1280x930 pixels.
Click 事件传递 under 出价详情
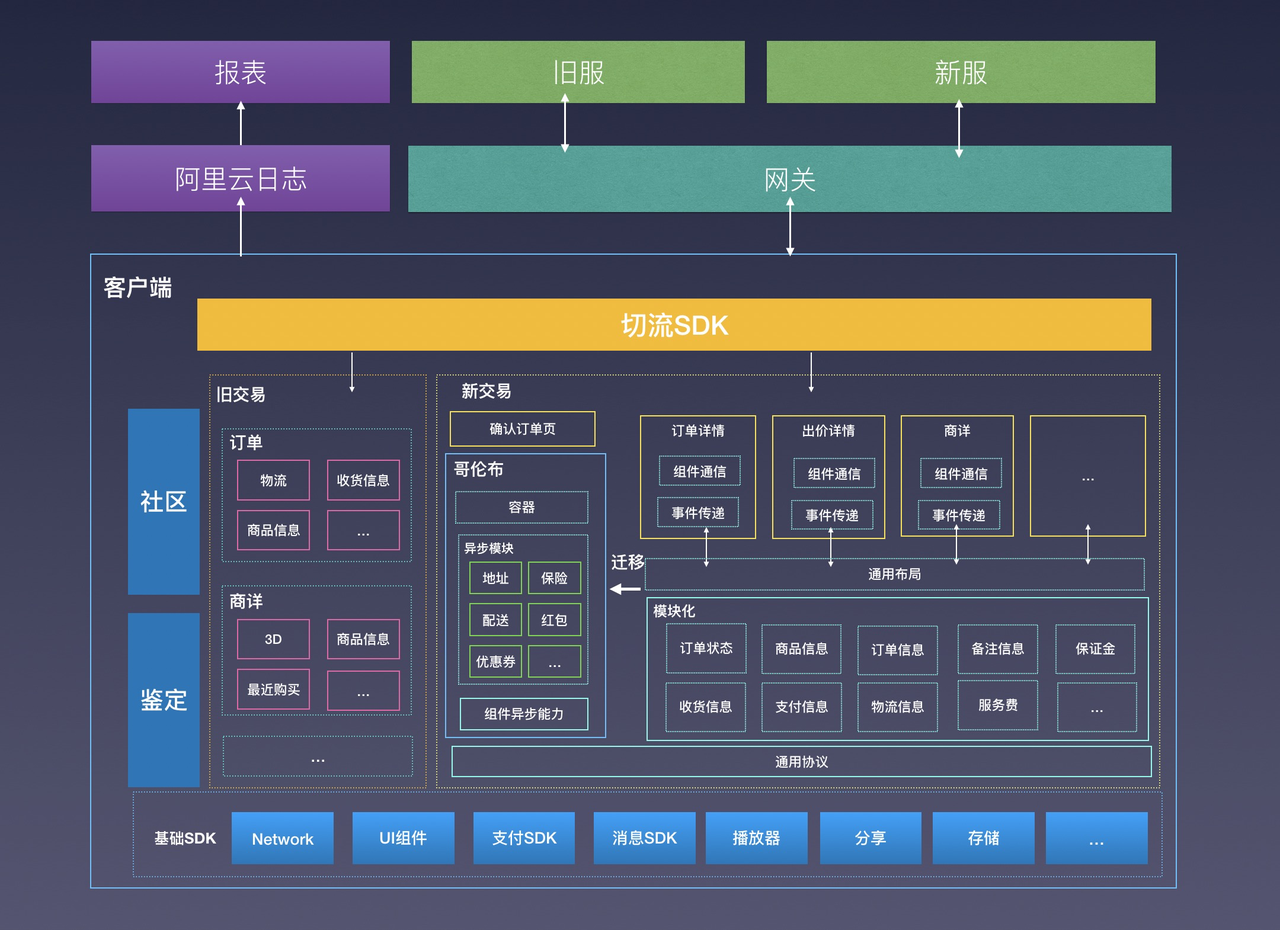coord(832,515)
